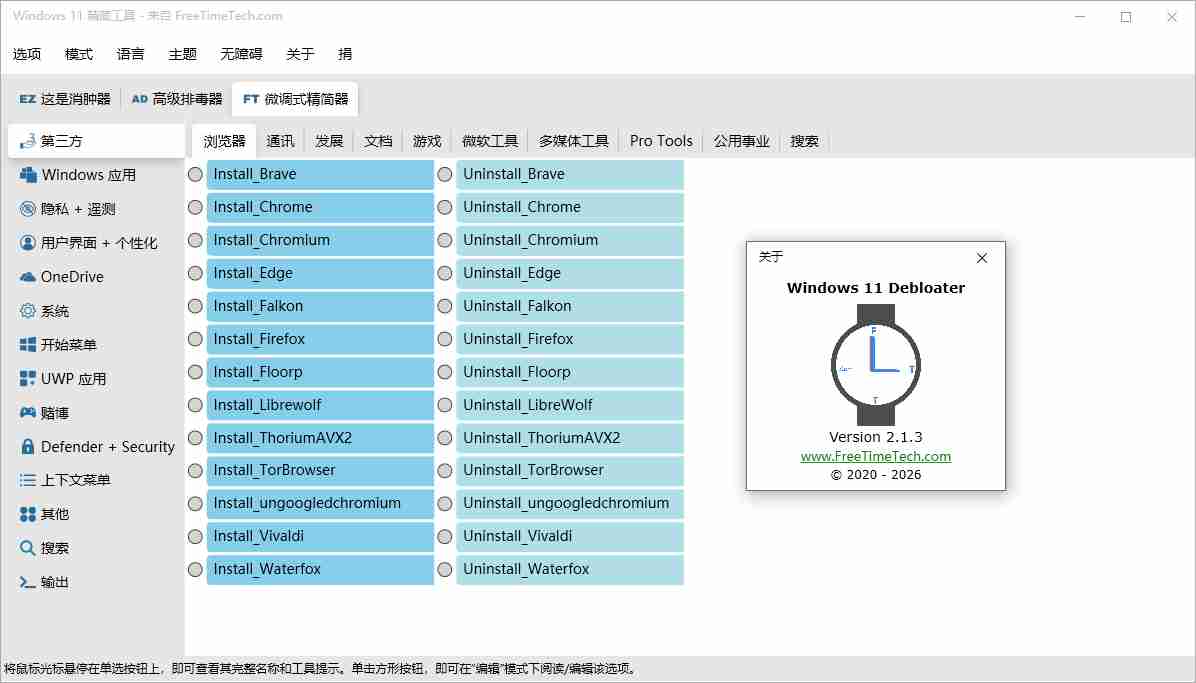Image resolution: width=1196 pixels, height=683 pixels.
Task: Click the Install_TorBrowser button
Action: [320, 471]
